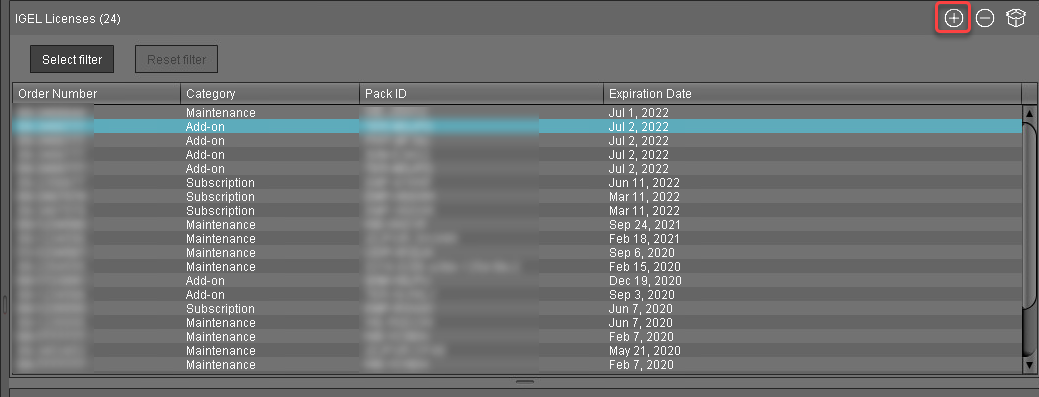Select the Subscription row expiring Jun 11, 2022
Viewport: 1039px width, 397px height.
point(518,183)
